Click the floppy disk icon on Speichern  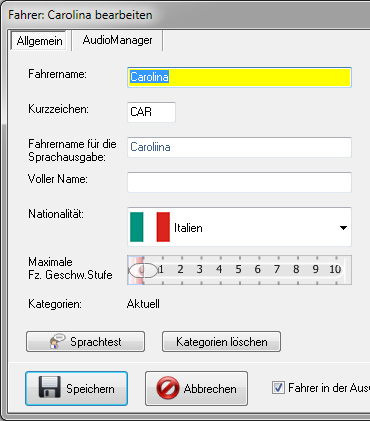[x=50, y=387]
